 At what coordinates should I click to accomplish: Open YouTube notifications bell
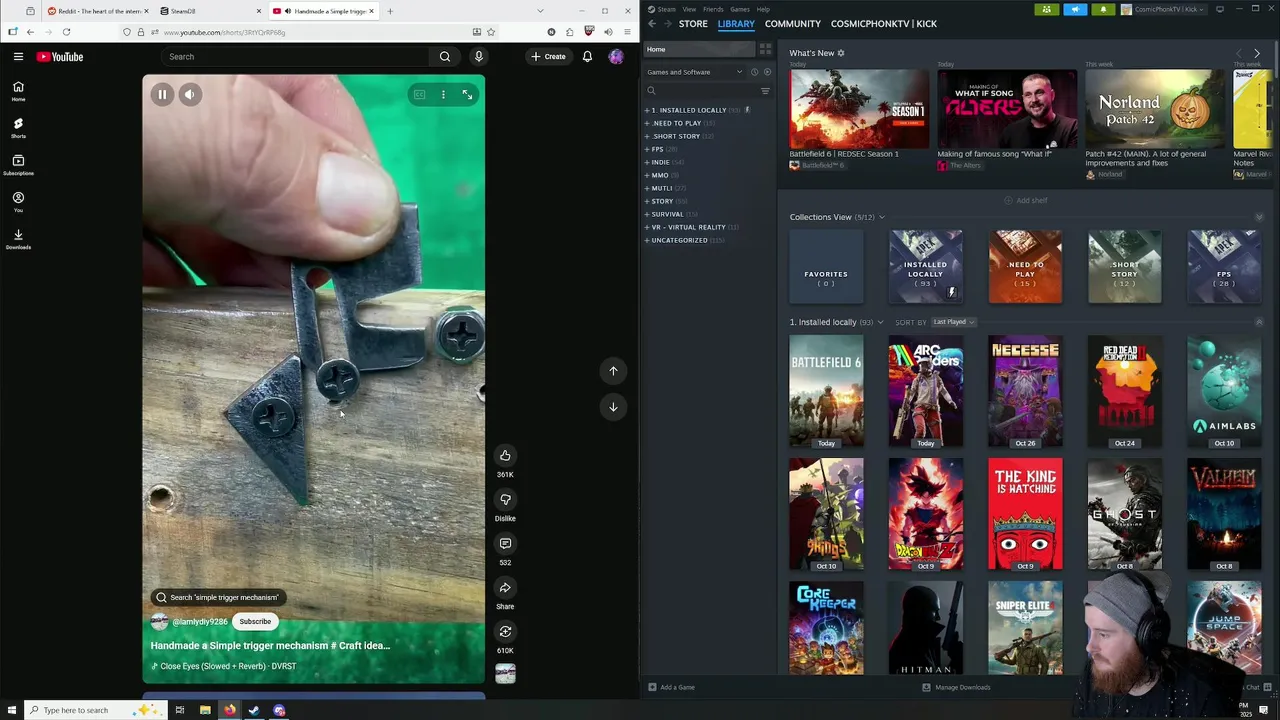tap(587, 57)
